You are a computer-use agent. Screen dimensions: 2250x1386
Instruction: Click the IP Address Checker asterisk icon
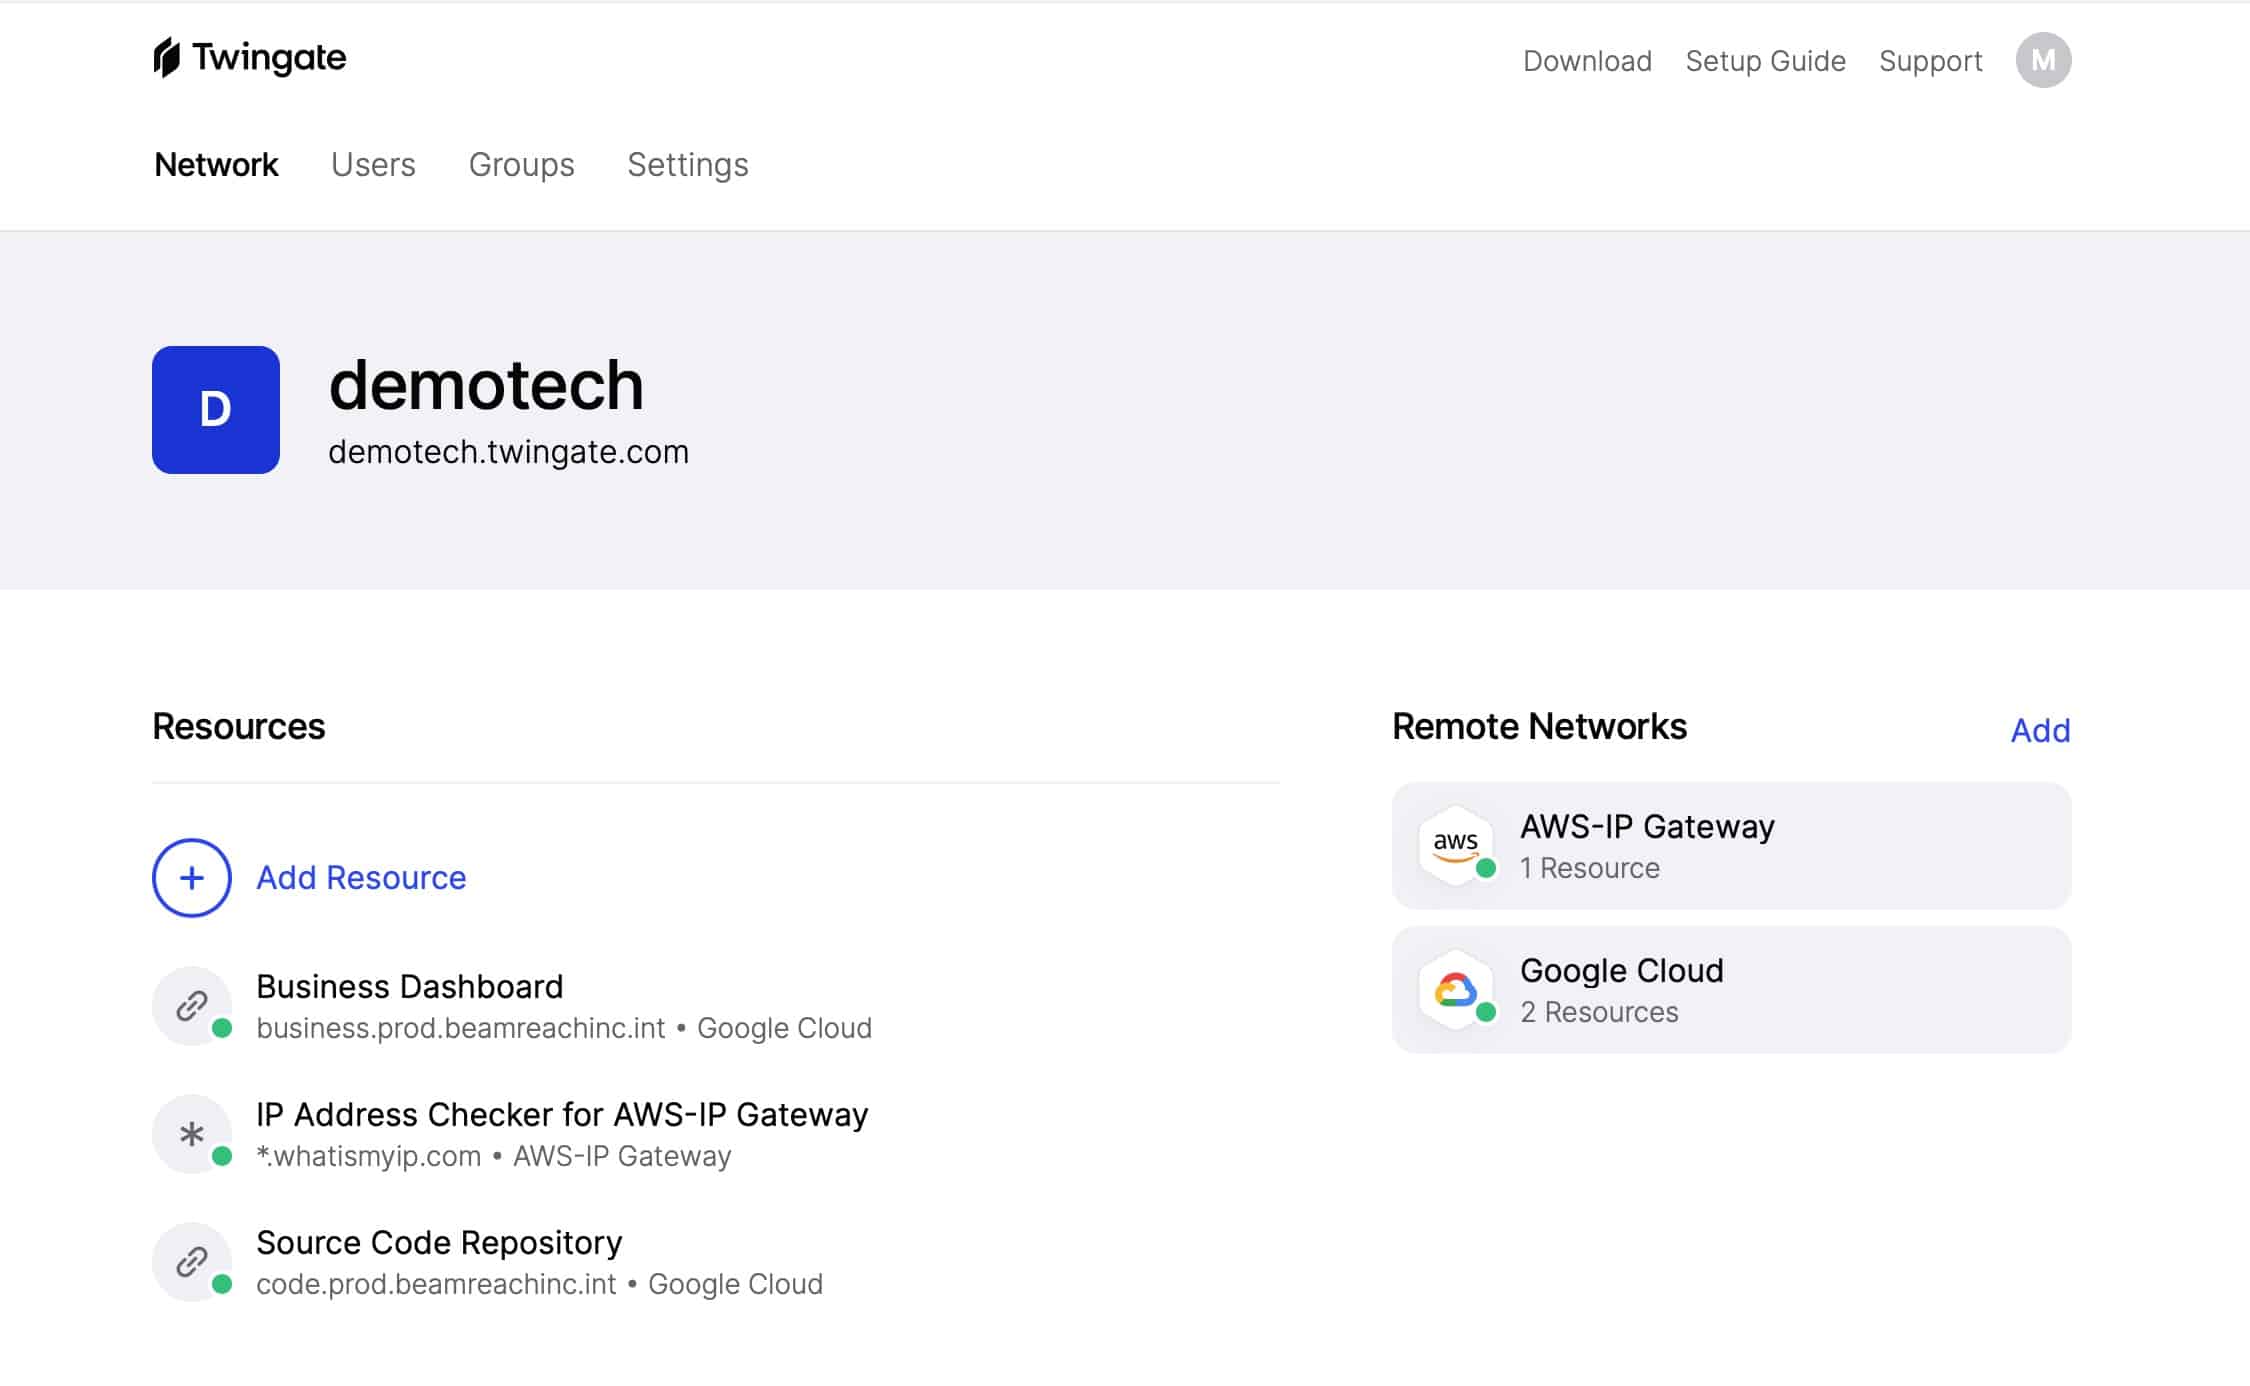coord(192,1133)
